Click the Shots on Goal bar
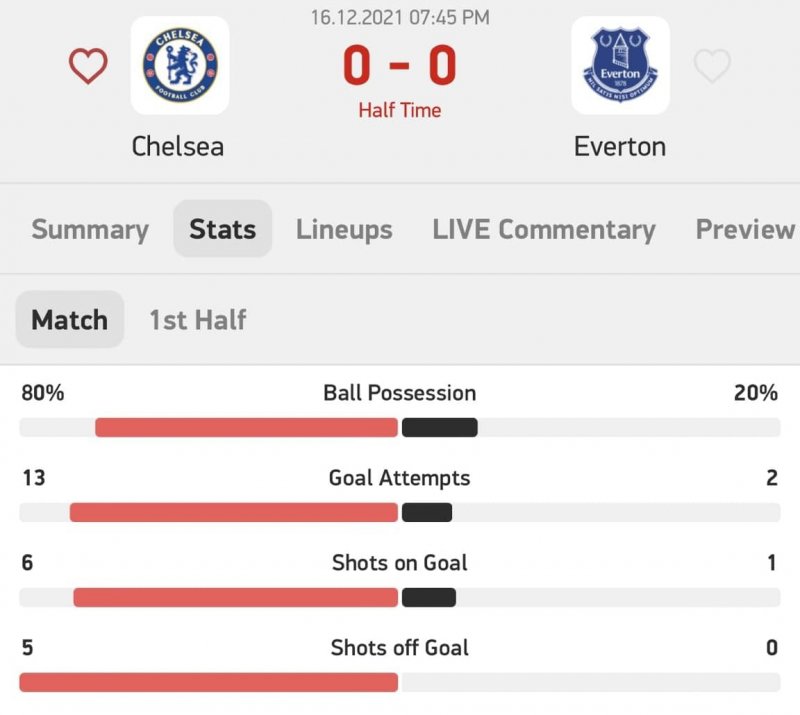 pos(400,598)
